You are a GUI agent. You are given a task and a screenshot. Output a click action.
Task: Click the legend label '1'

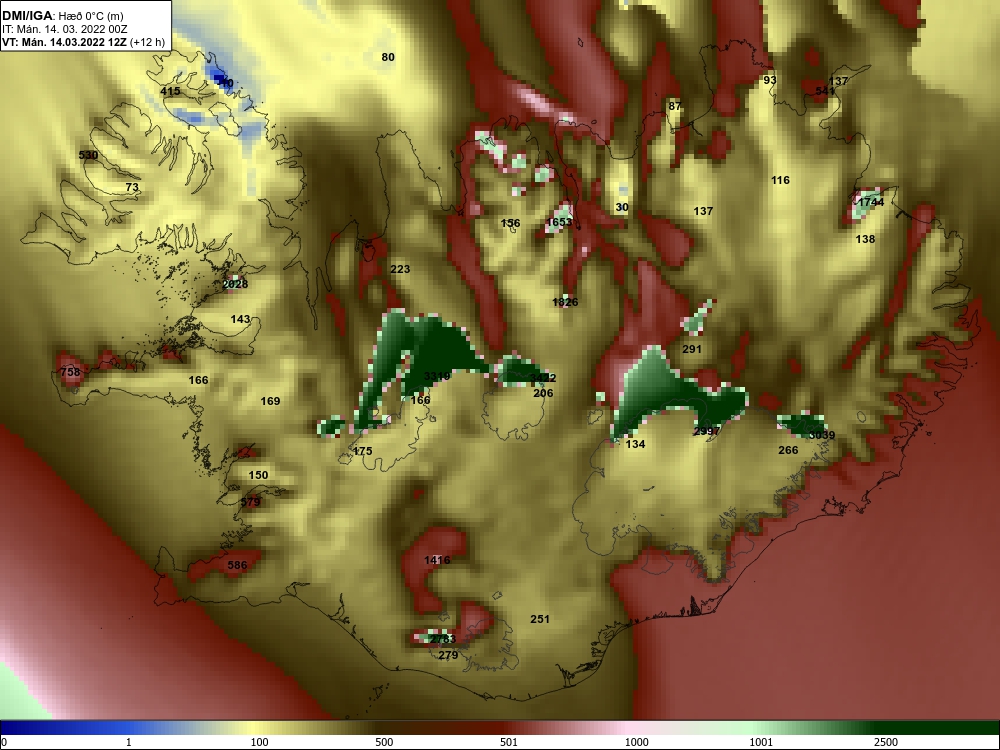coord(129,742)
